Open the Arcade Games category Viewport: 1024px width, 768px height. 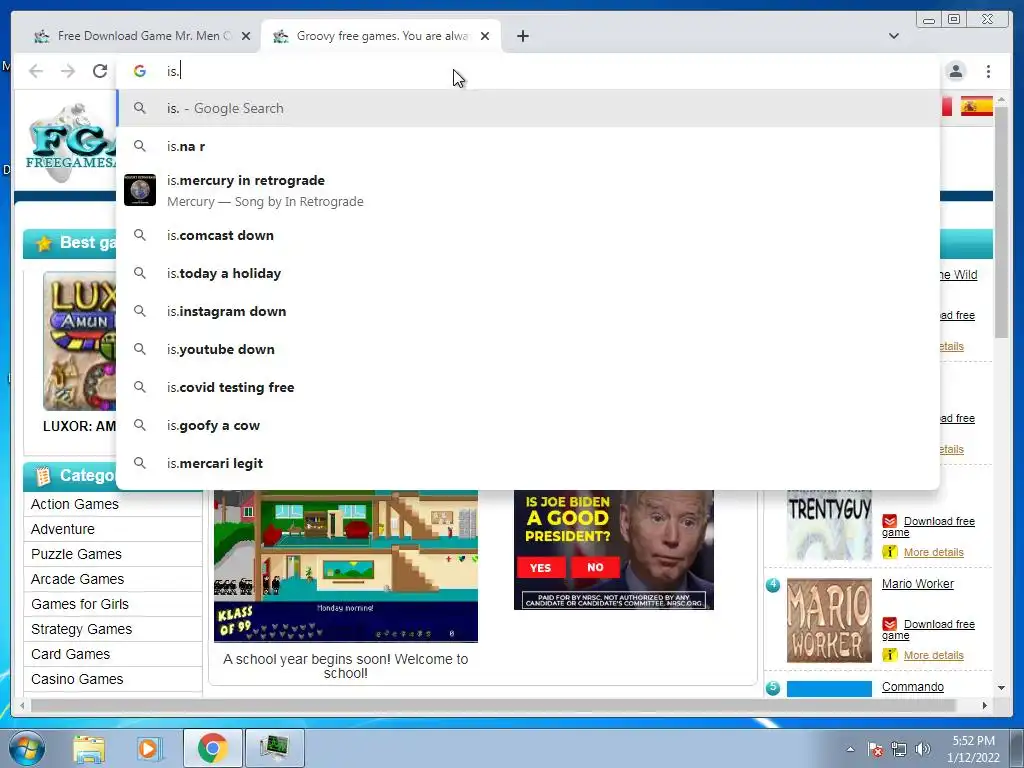pos(77,579)
